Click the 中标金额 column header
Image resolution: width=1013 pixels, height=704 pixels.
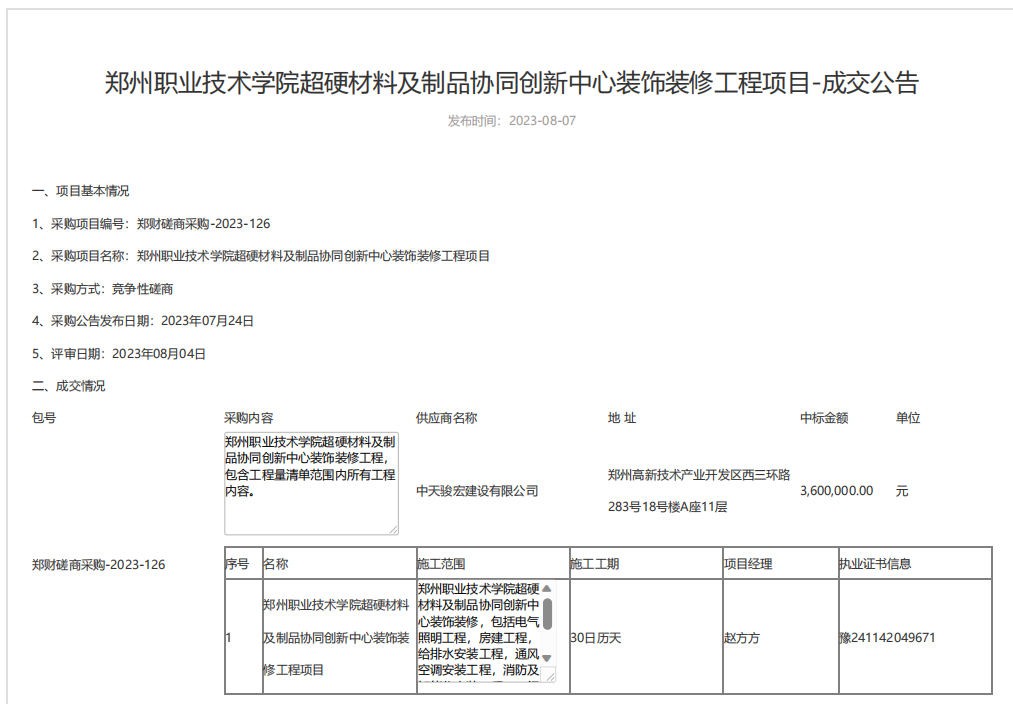(x=824, y=418)
